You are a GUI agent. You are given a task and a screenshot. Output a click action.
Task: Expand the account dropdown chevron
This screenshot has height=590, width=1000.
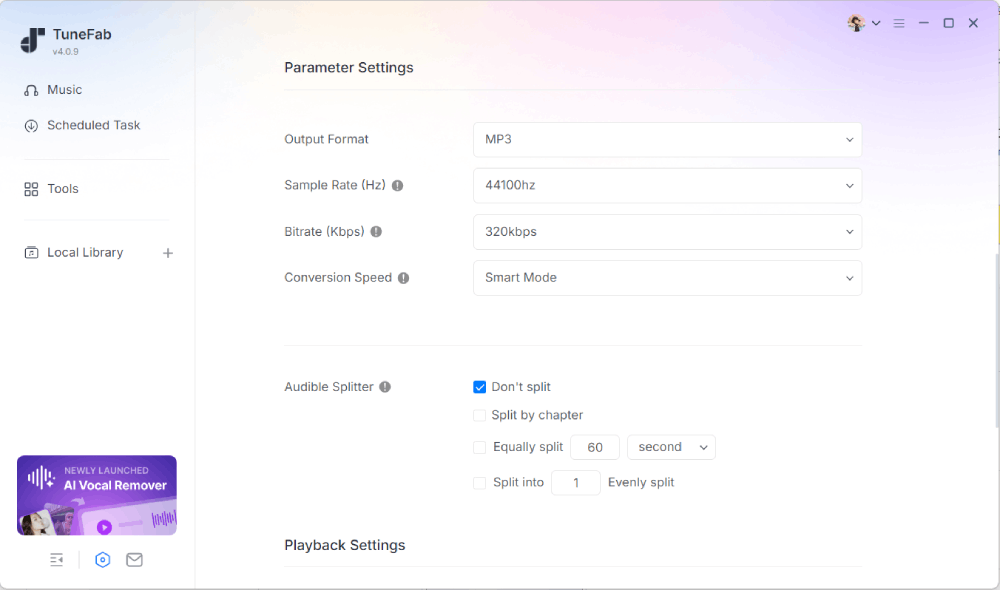pos(876,23)
